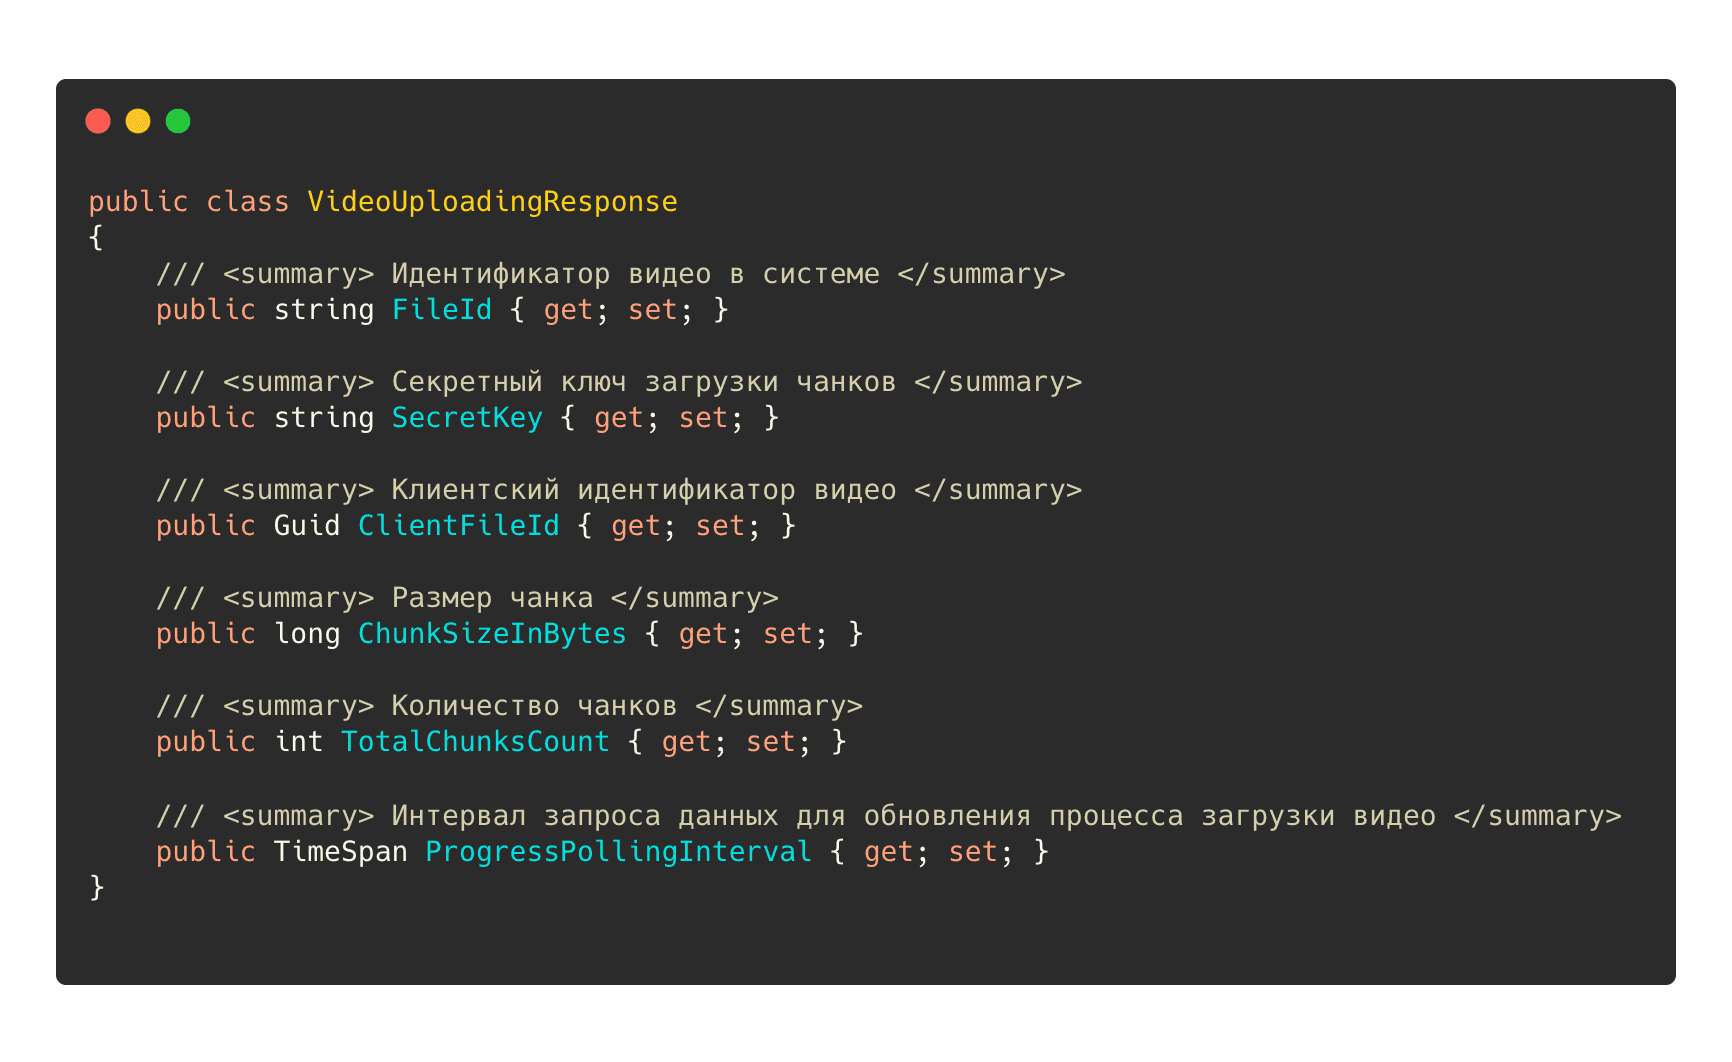Select the ChunkSizeInBytes property name

[x=492, y=634]
